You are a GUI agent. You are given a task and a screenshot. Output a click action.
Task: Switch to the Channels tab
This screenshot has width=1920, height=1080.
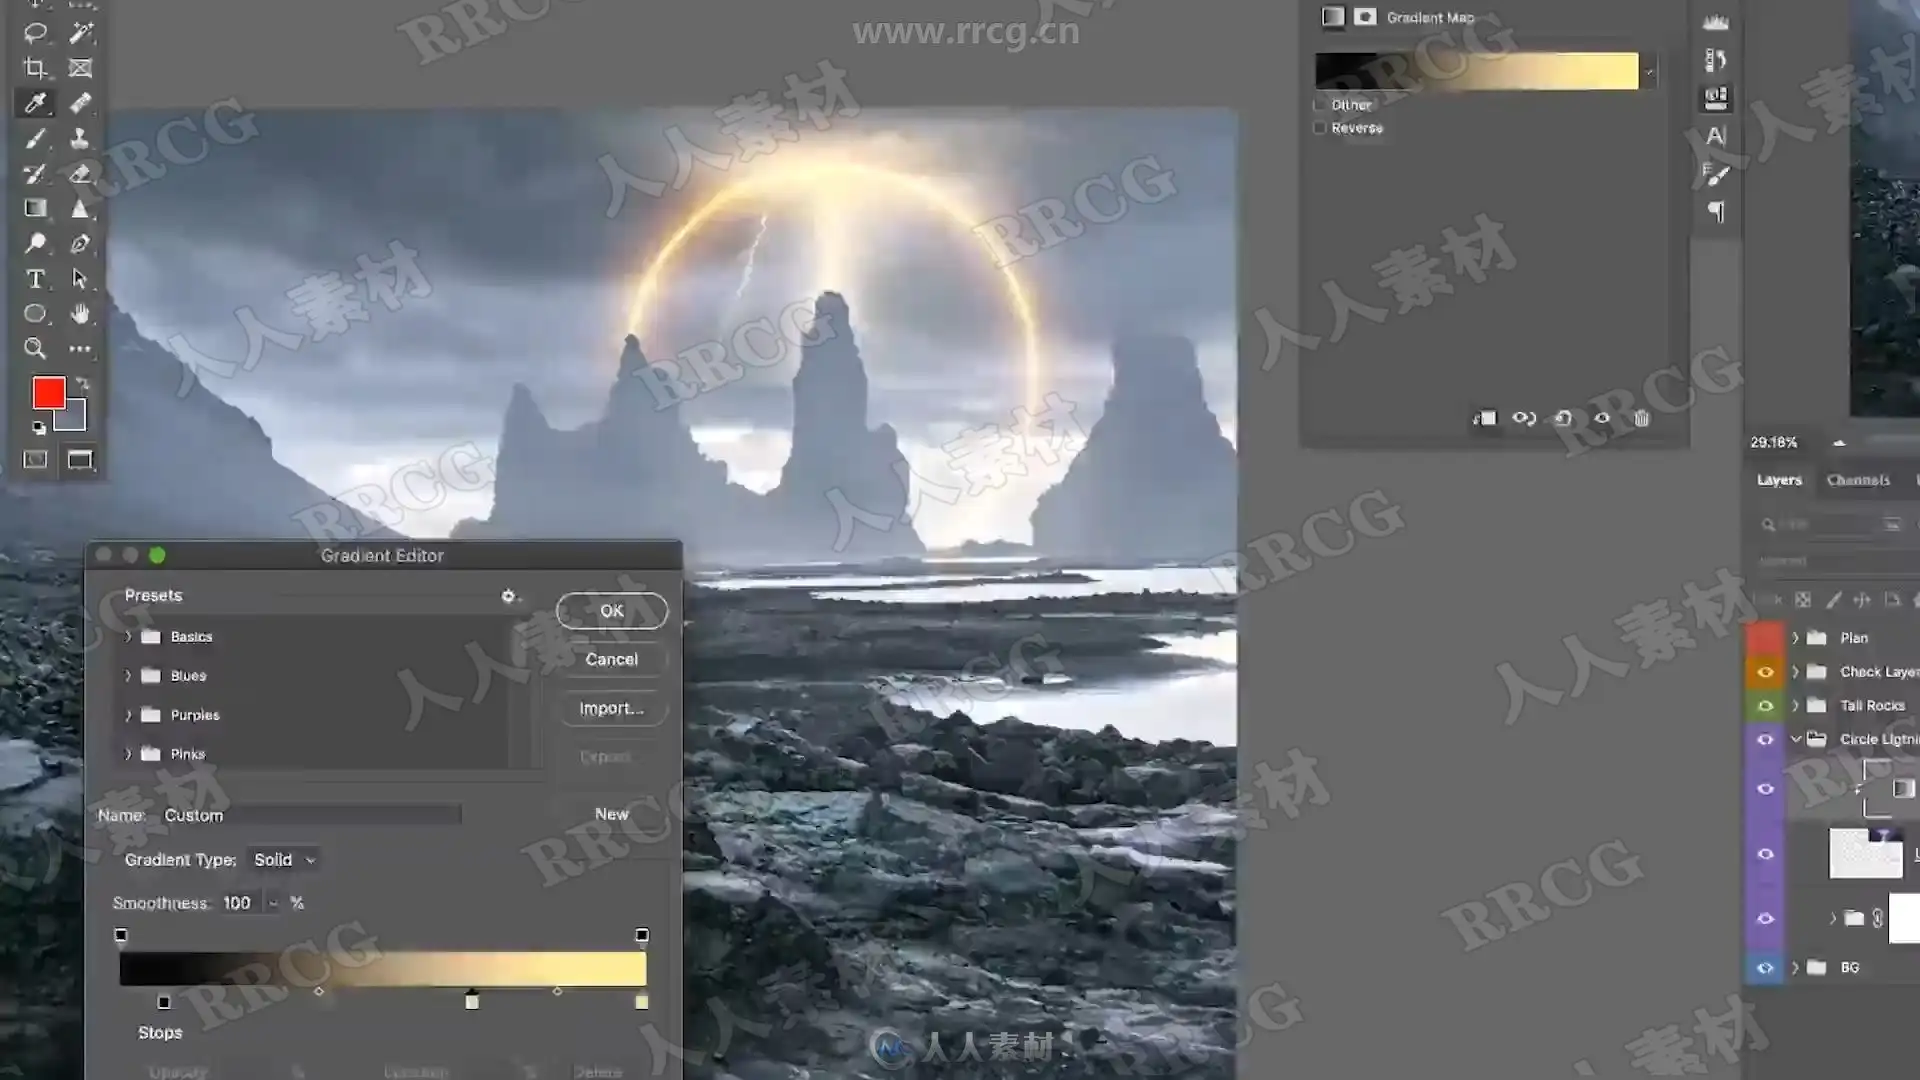click(1858, 480)
